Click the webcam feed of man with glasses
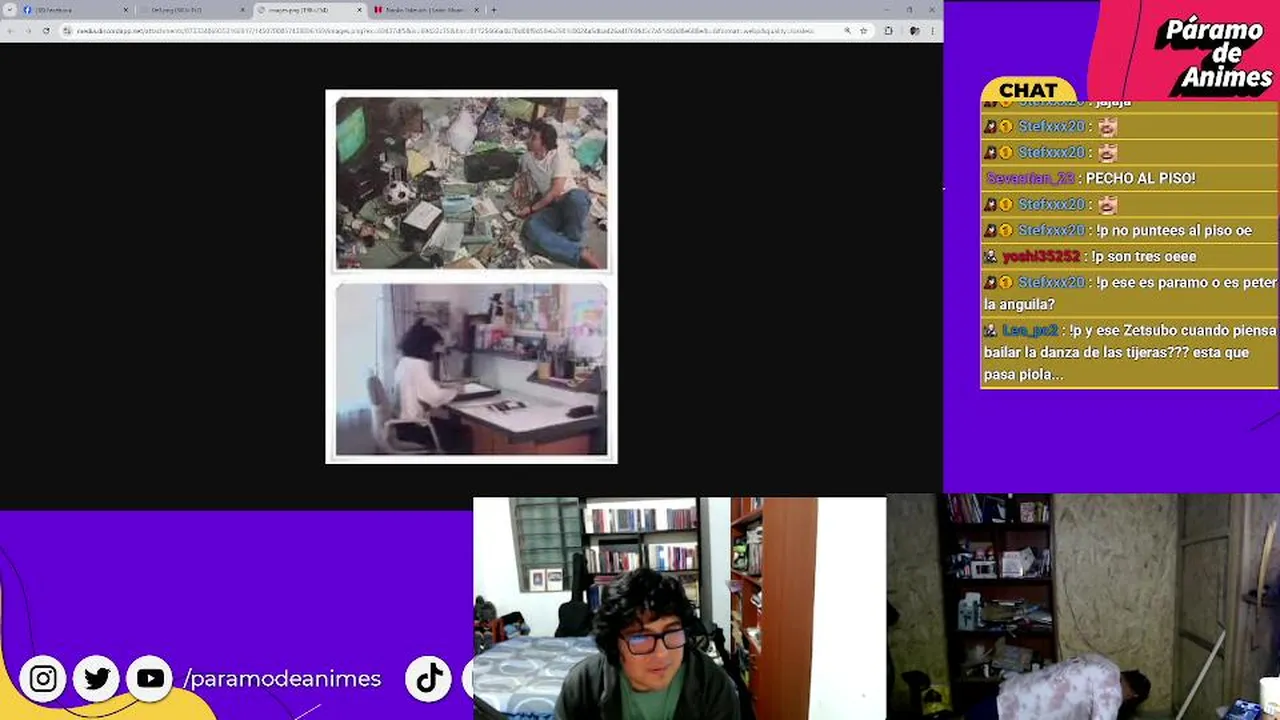 (679, 608)
